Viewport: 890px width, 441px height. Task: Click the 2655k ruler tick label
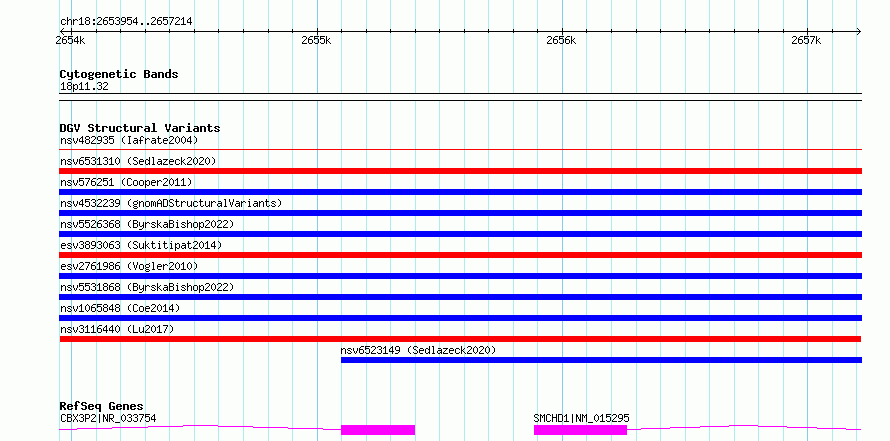[x=316, y=41]
